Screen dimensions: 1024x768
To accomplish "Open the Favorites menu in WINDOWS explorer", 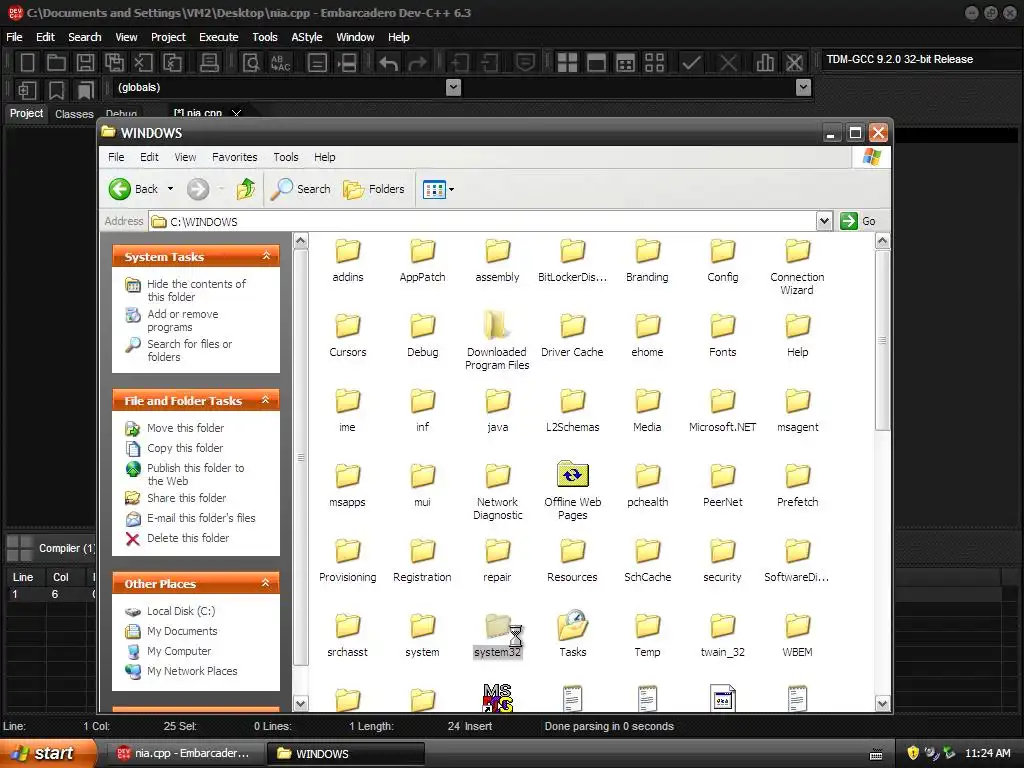I will click(234, 157).
